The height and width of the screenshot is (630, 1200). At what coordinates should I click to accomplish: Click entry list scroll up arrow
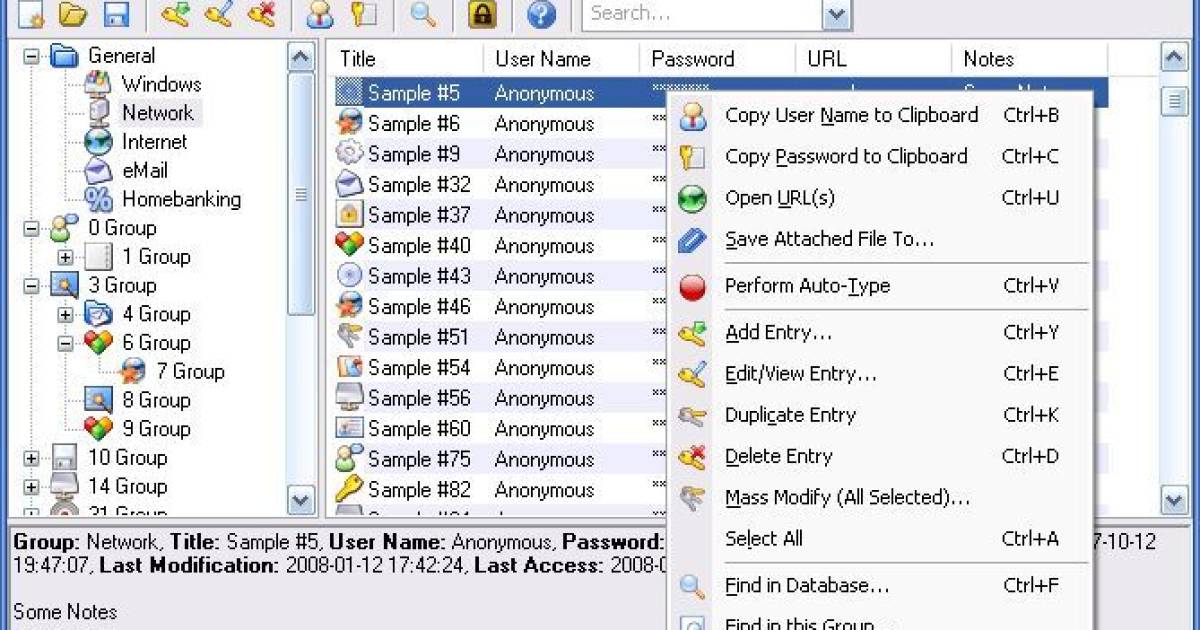pyautogui.click(x=1174, y=57)
